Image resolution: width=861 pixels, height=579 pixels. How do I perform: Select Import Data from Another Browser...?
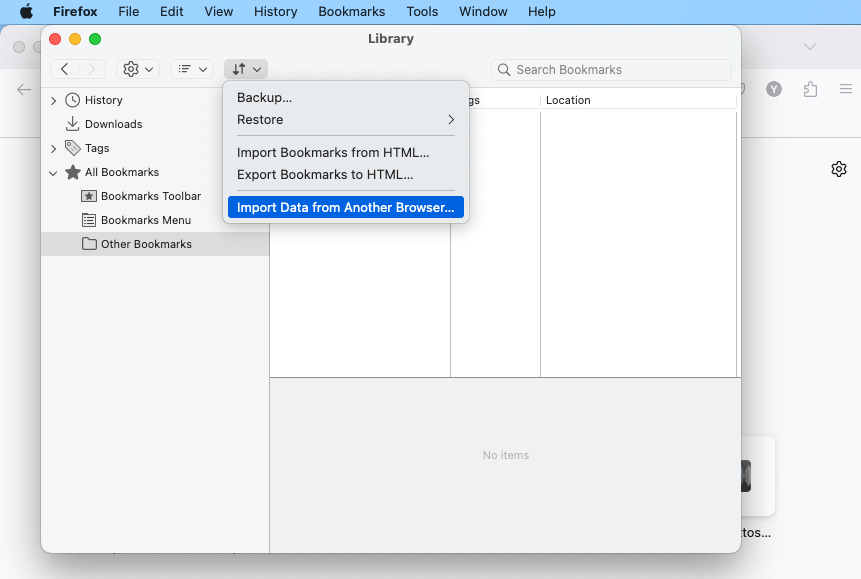click(x=345, y=208)
